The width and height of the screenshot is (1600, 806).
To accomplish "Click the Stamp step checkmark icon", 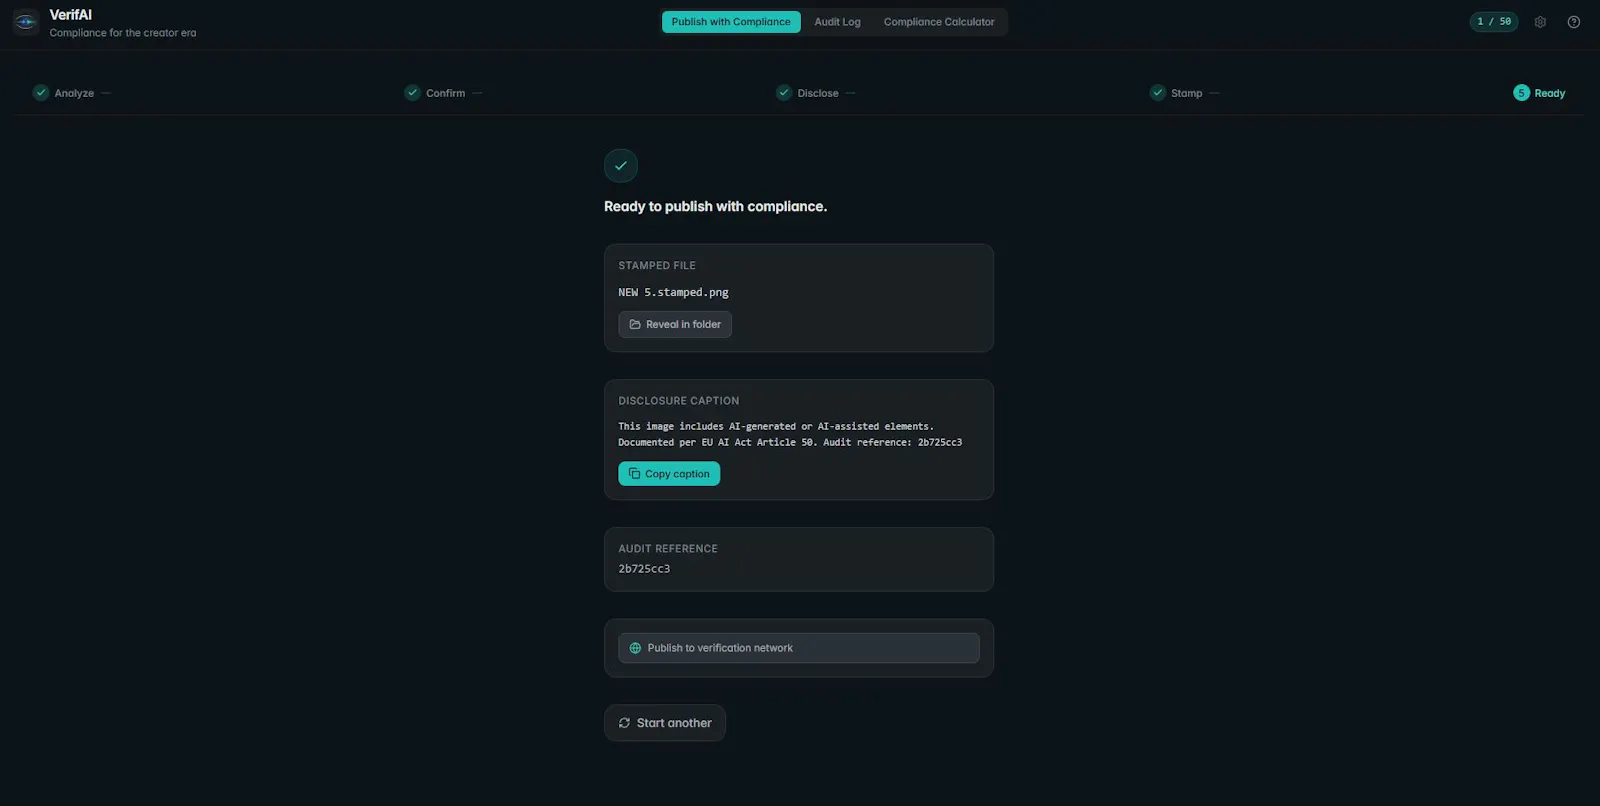I will [1157, 93].
